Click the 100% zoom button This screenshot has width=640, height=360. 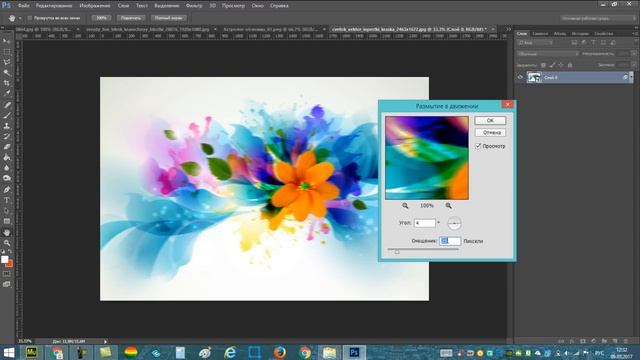tap(101, 18)
